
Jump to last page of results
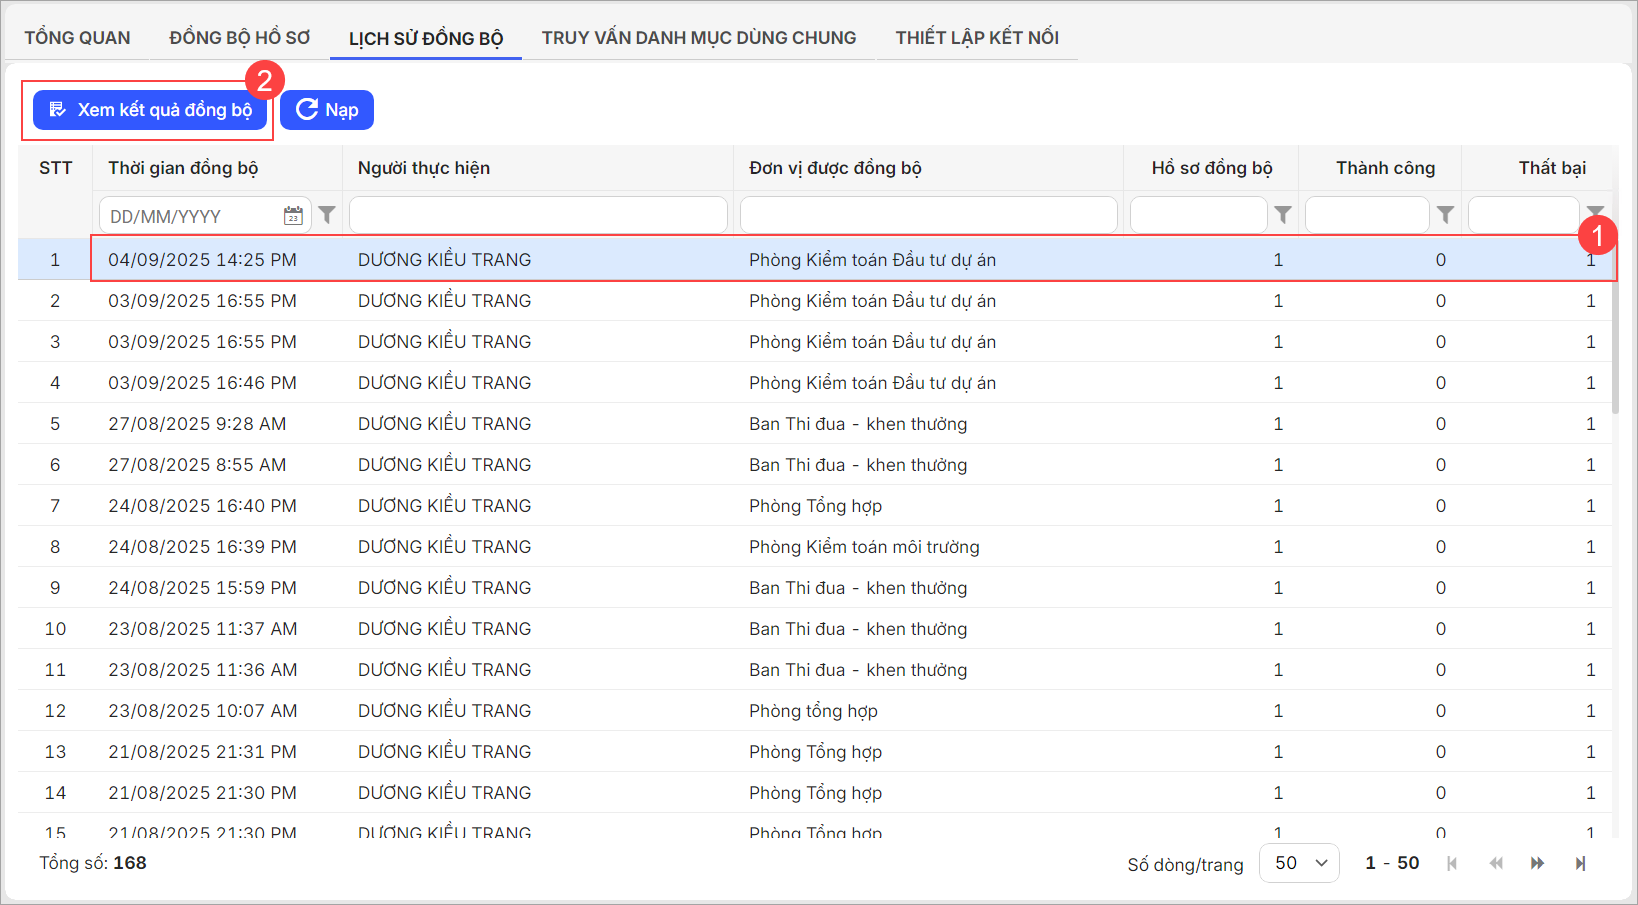(1580, 863)
